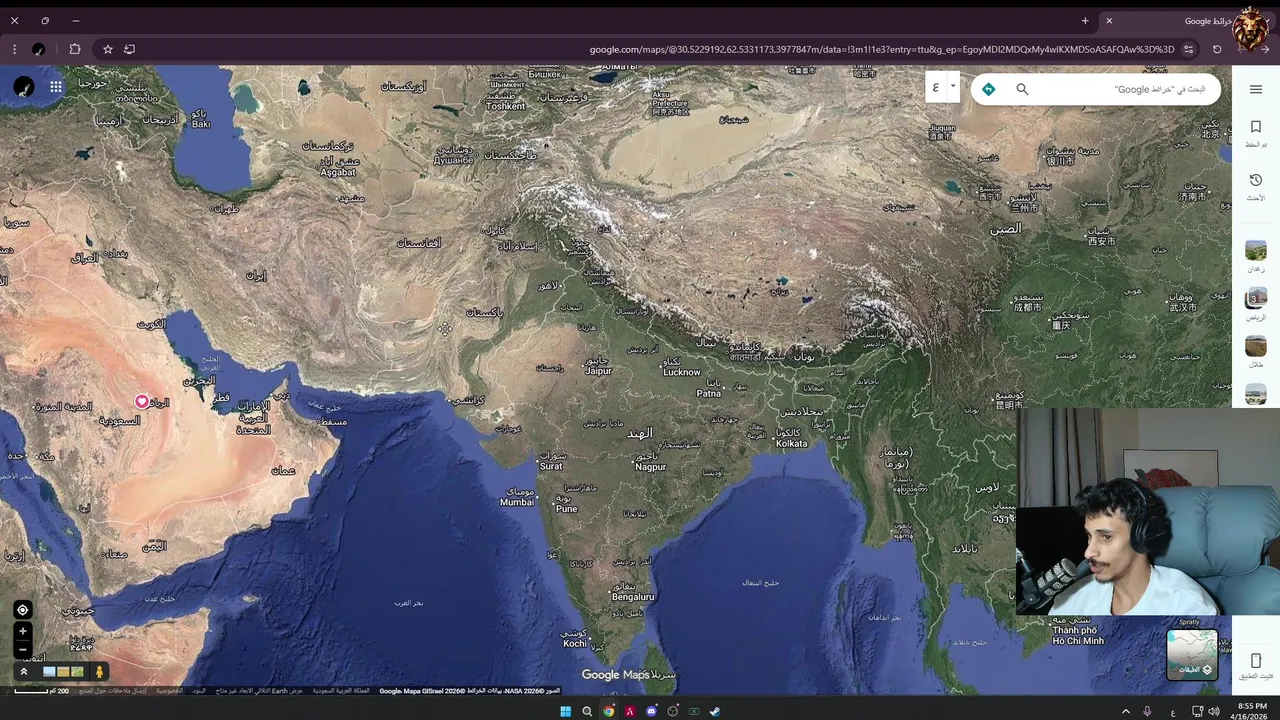
Task: Open Steam from the taskbar
Action: (714, 711)
